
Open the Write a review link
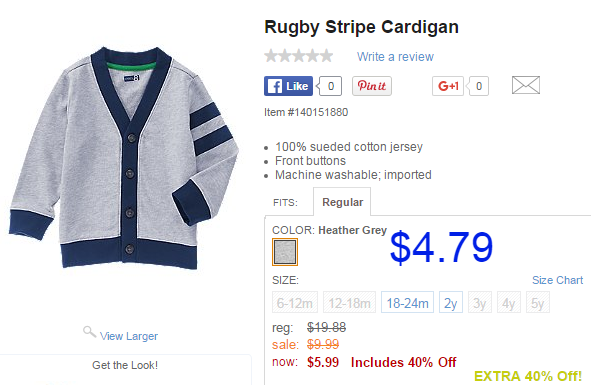point(395,57)
